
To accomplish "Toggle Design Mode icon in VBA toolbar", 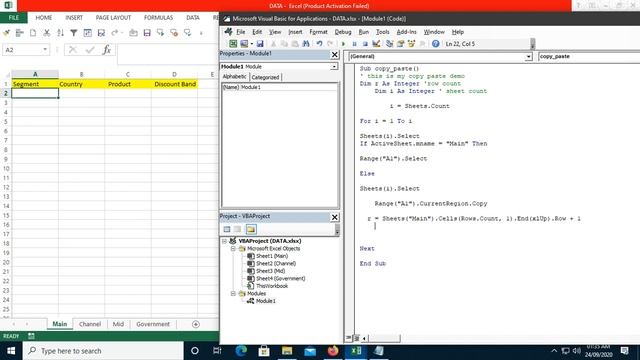I will [376, 44].
